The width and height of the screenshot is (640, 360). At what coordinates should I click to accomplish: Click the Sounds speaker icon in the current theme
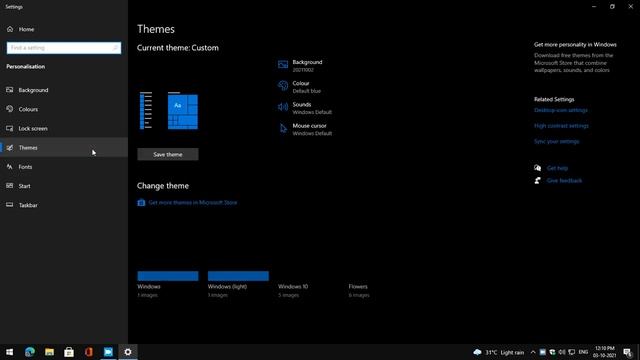pyautogui.click(x=283, y=107)
